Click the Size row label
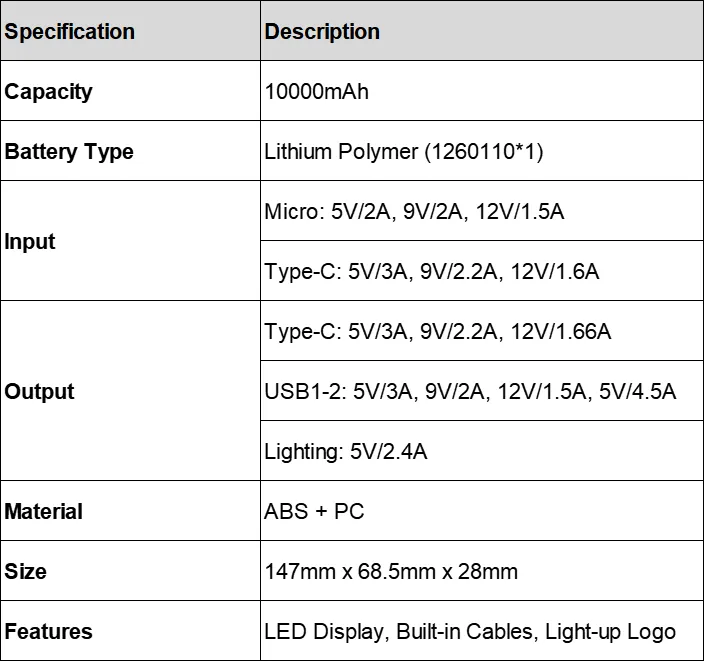The width and height of the screenshot is (704, 662). pyautogui.click(x=26, y=572)
